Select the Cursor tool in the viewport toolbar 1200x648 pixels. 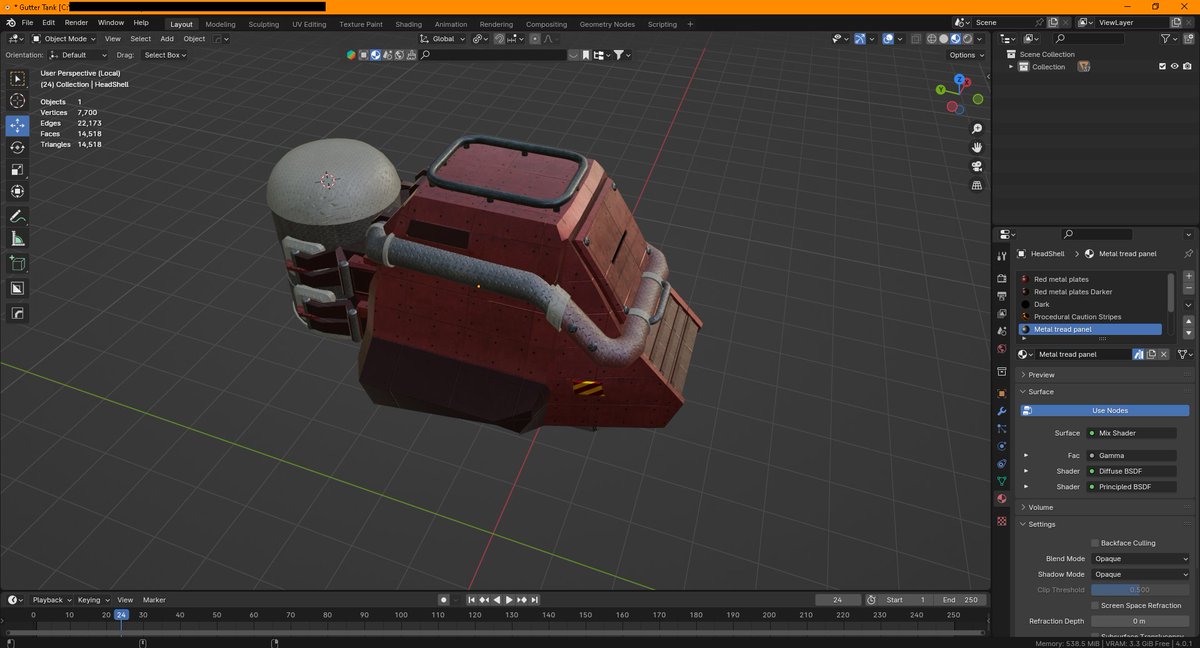click(17, 101)
